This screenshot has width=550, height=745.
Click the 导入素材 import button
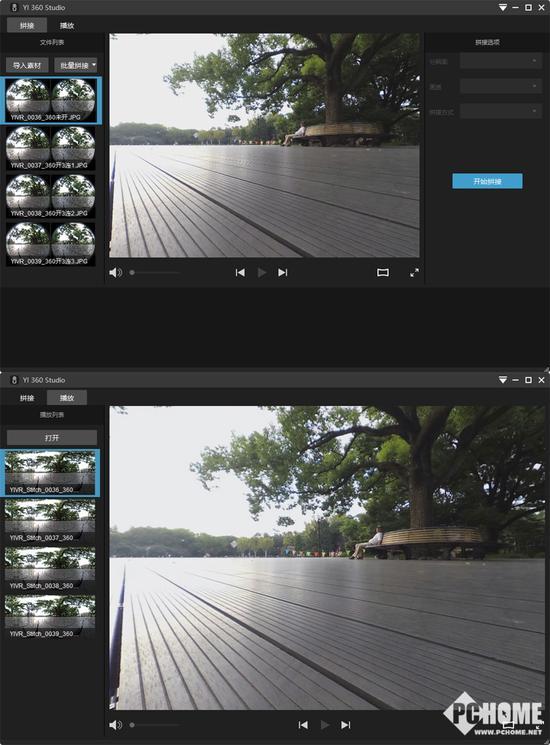(x=27, y=65)
